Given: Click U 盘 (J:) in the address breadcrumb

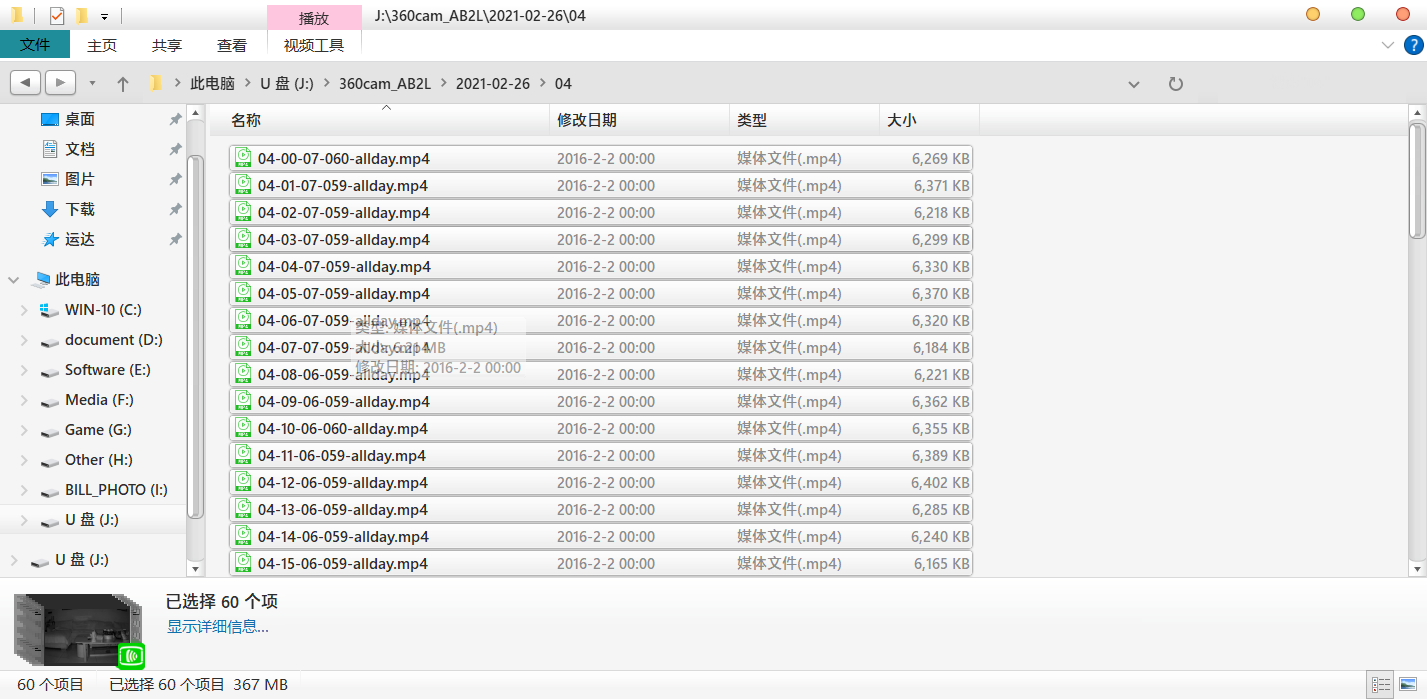Looking at the screenshot, I should [x=287, y=84].
